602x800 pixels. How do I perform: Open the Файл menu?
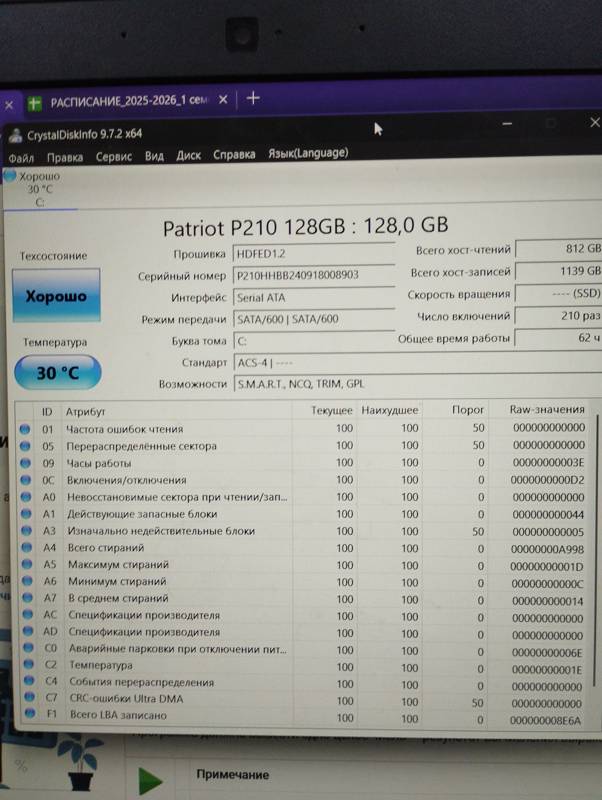tap(21, 156)
